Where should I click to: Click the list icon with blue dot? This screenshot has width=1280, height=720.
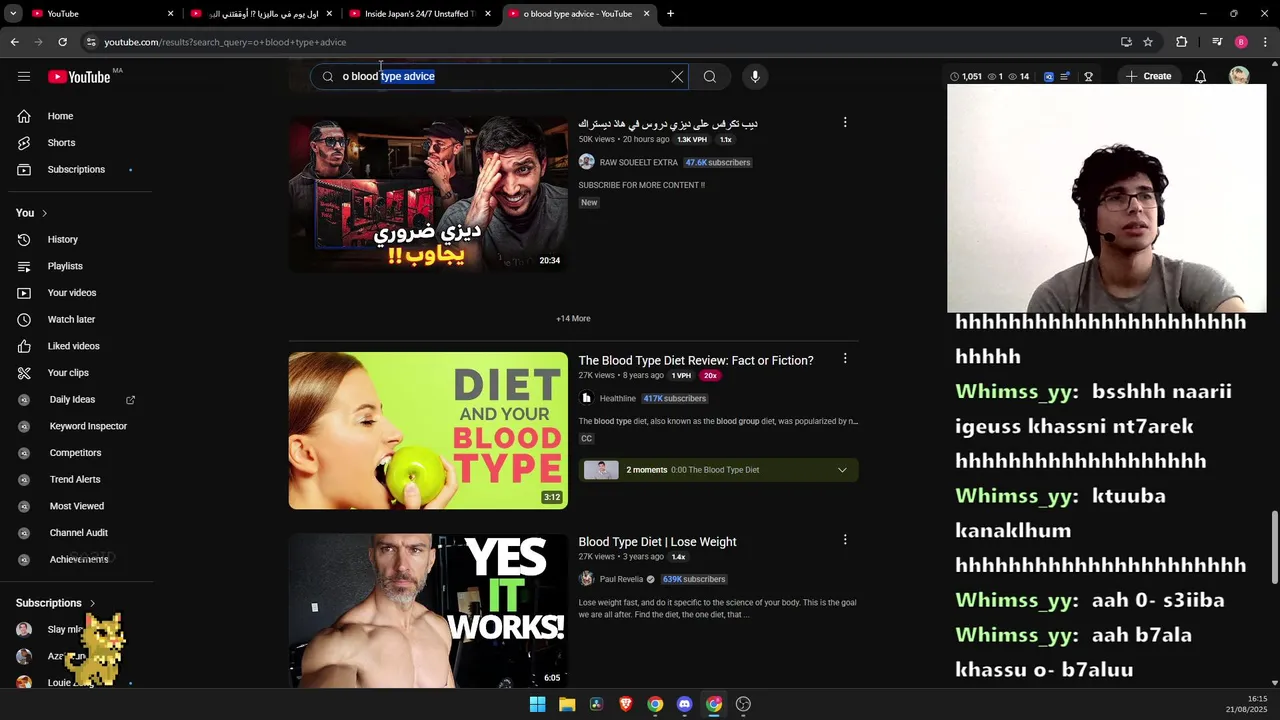click(x=1066, y=76)
